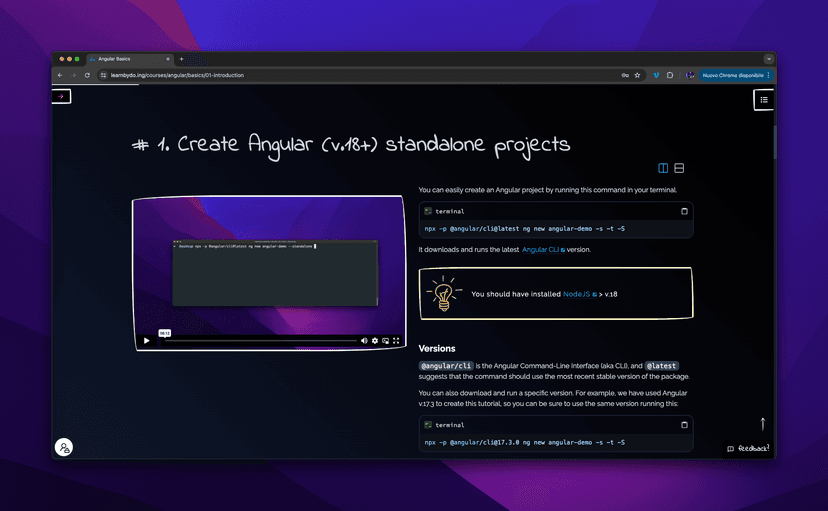Click the first terminal icon label
This screenshot has width=828, height=511.
click(x=428, y=211)
